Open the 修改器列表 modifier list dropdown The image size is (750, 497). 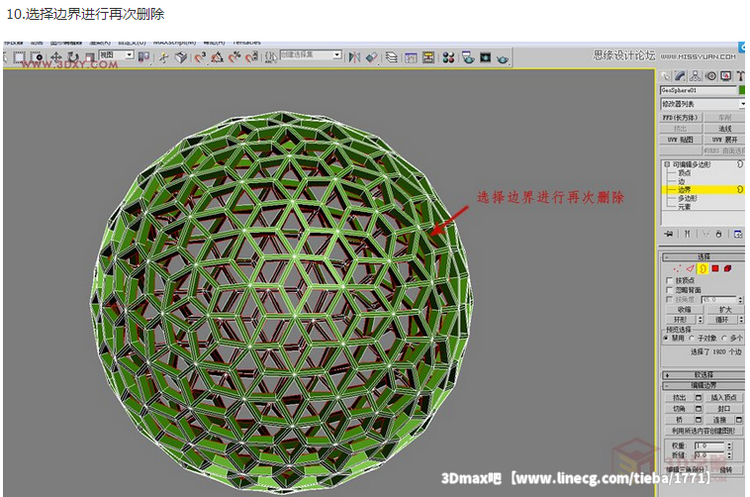[x=703, y=104]
